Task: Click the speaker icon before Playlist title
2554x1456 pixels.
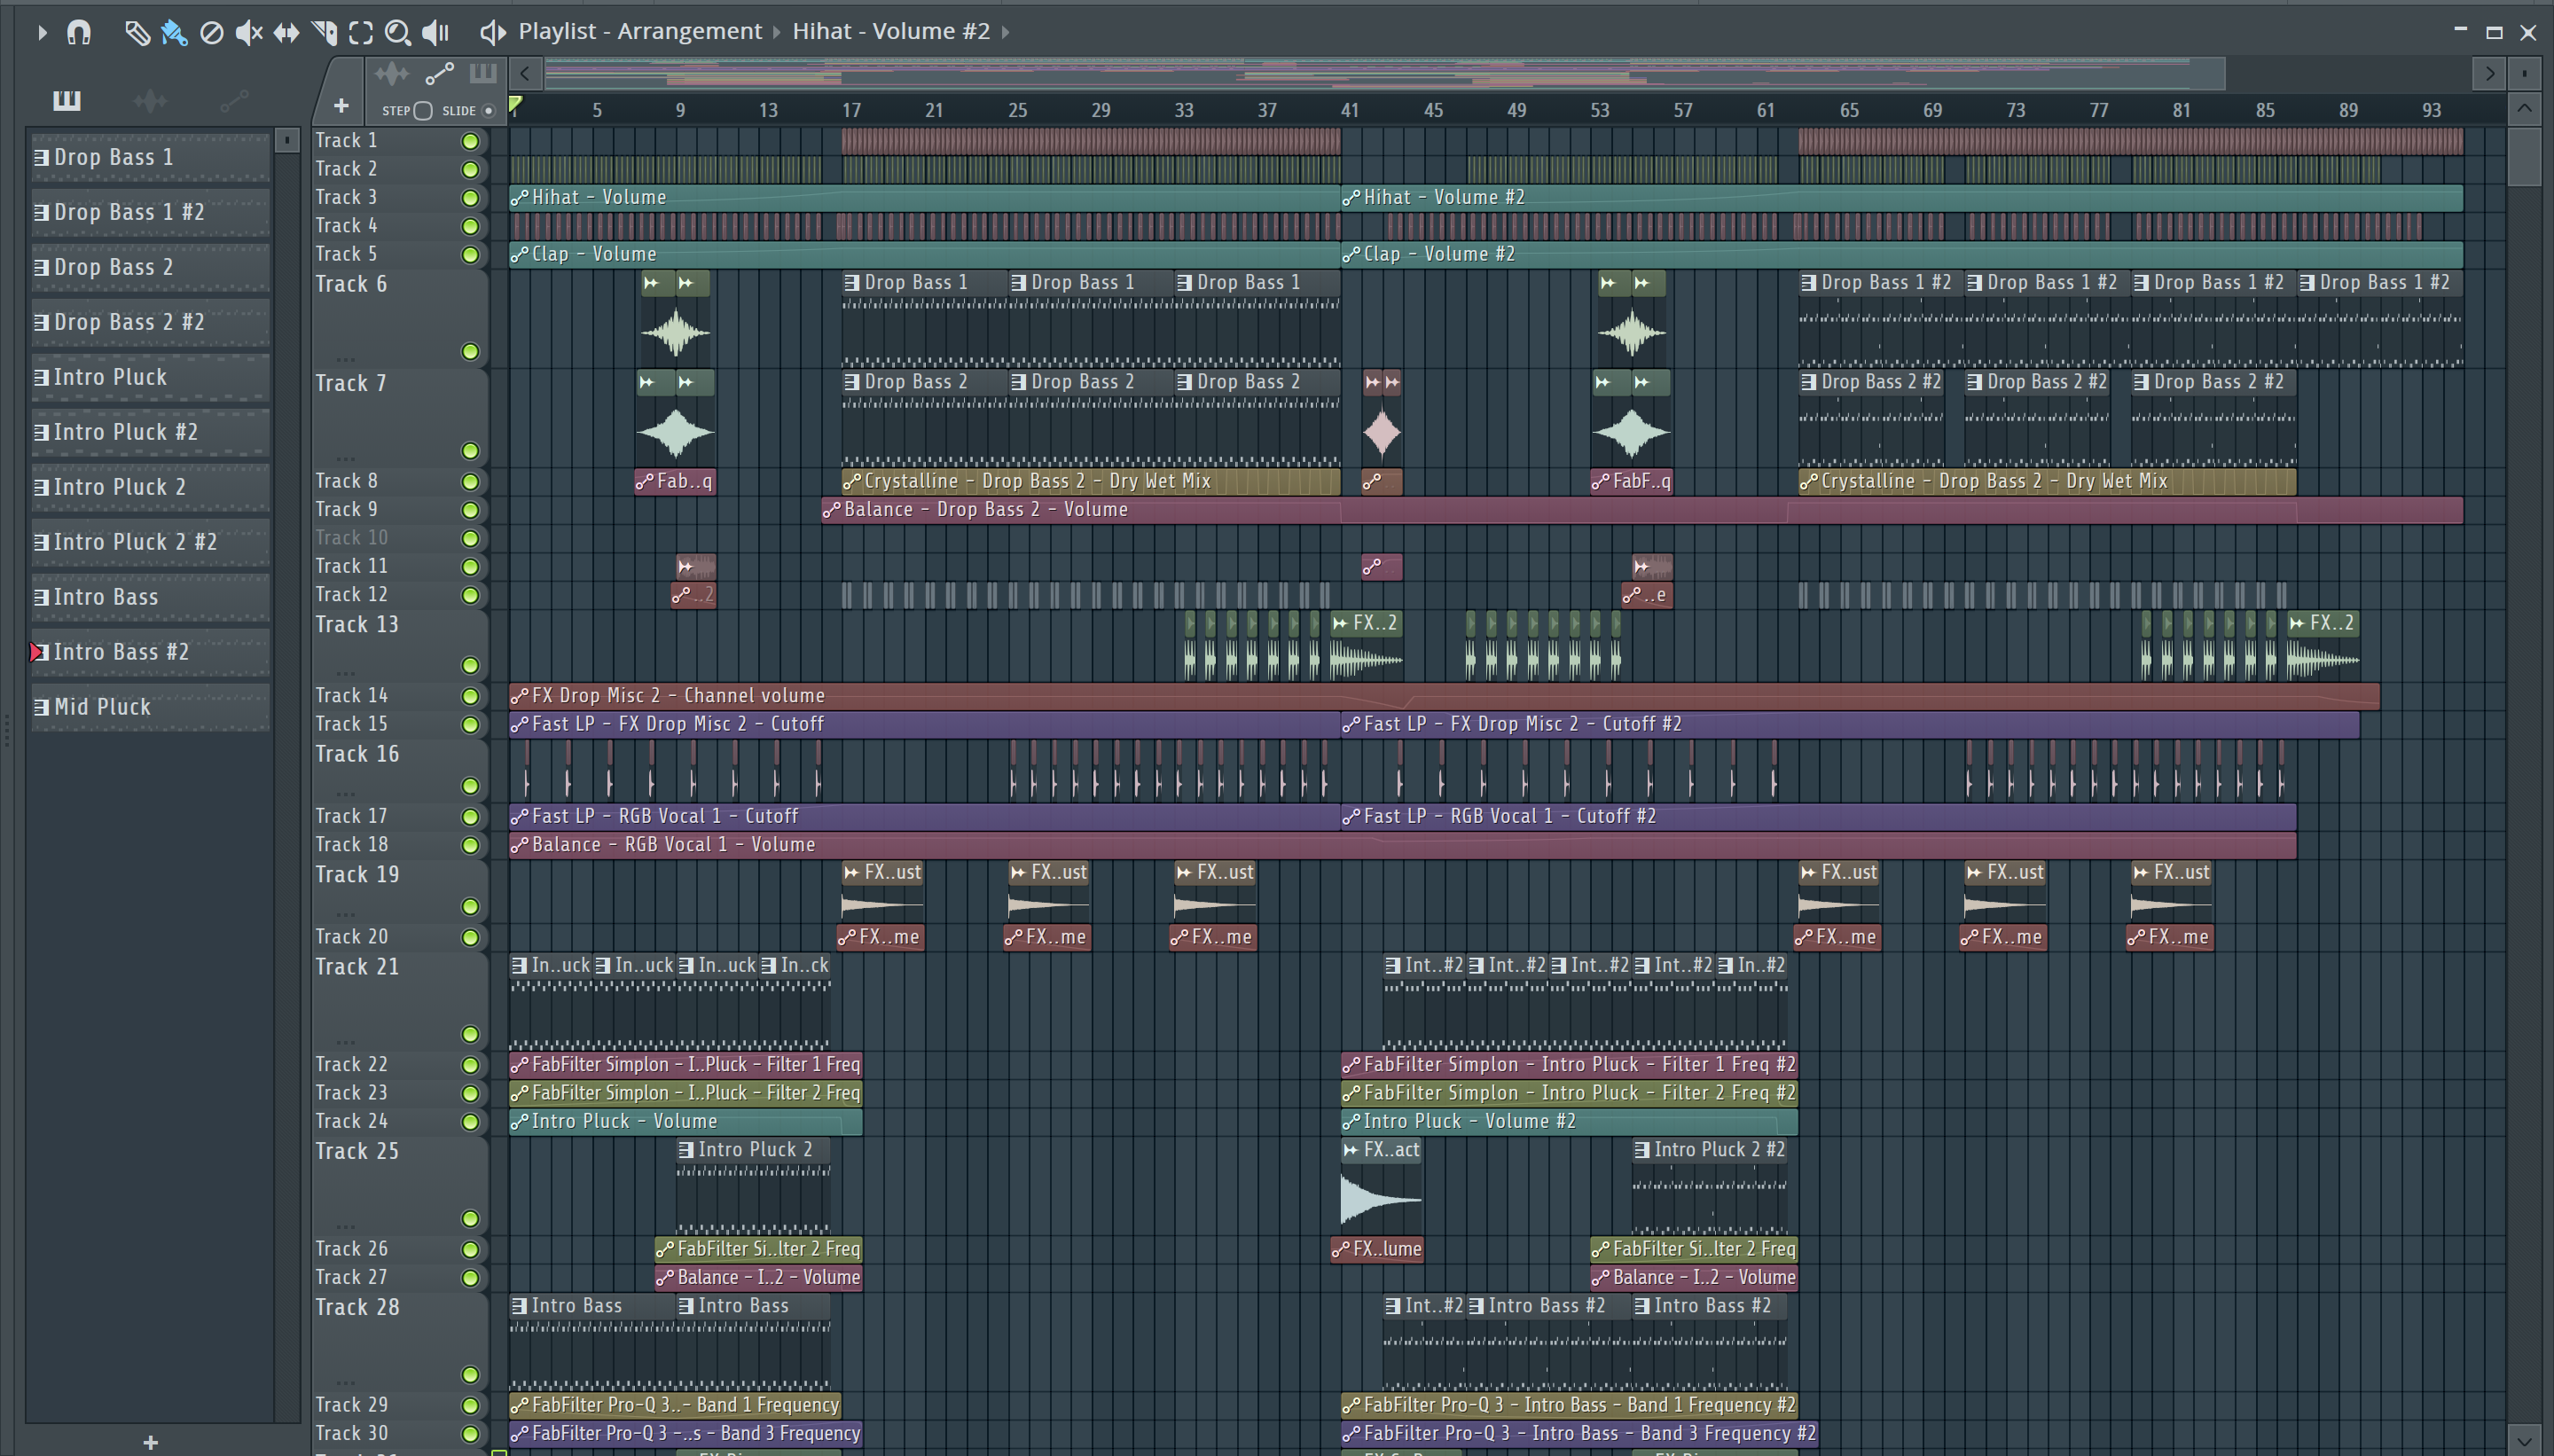Action: click(x=492, y=32)
